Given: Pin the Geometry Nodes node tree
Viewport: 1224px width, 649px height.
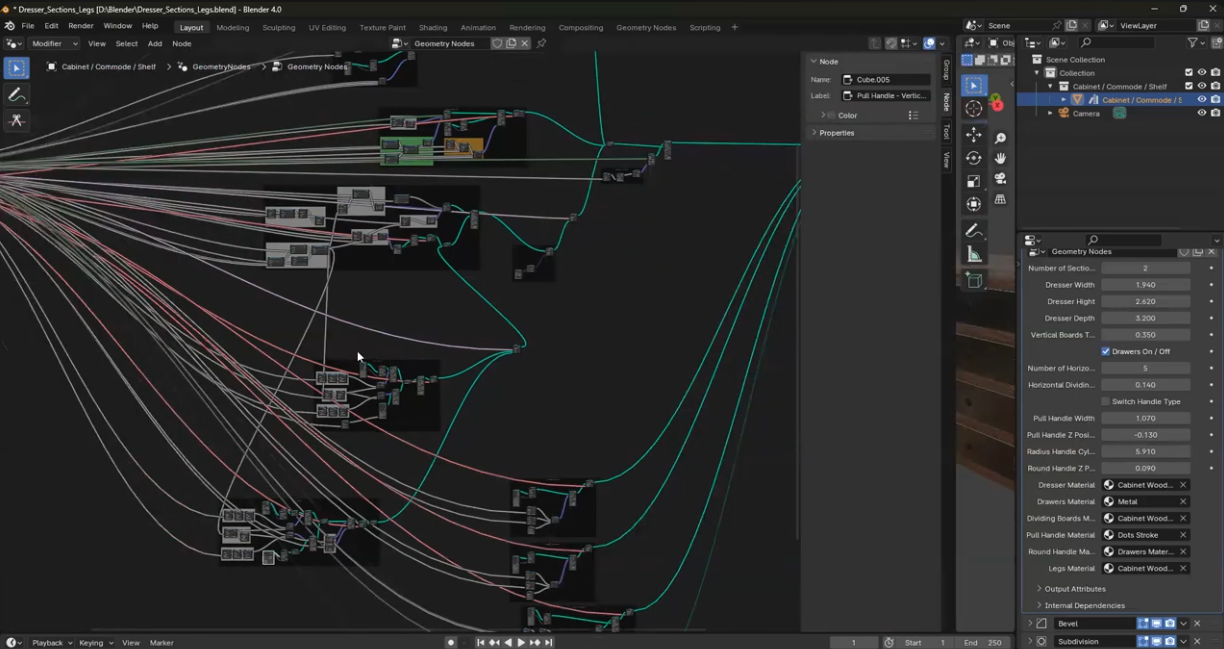Looking at the screenshot, I should (541, 43).
